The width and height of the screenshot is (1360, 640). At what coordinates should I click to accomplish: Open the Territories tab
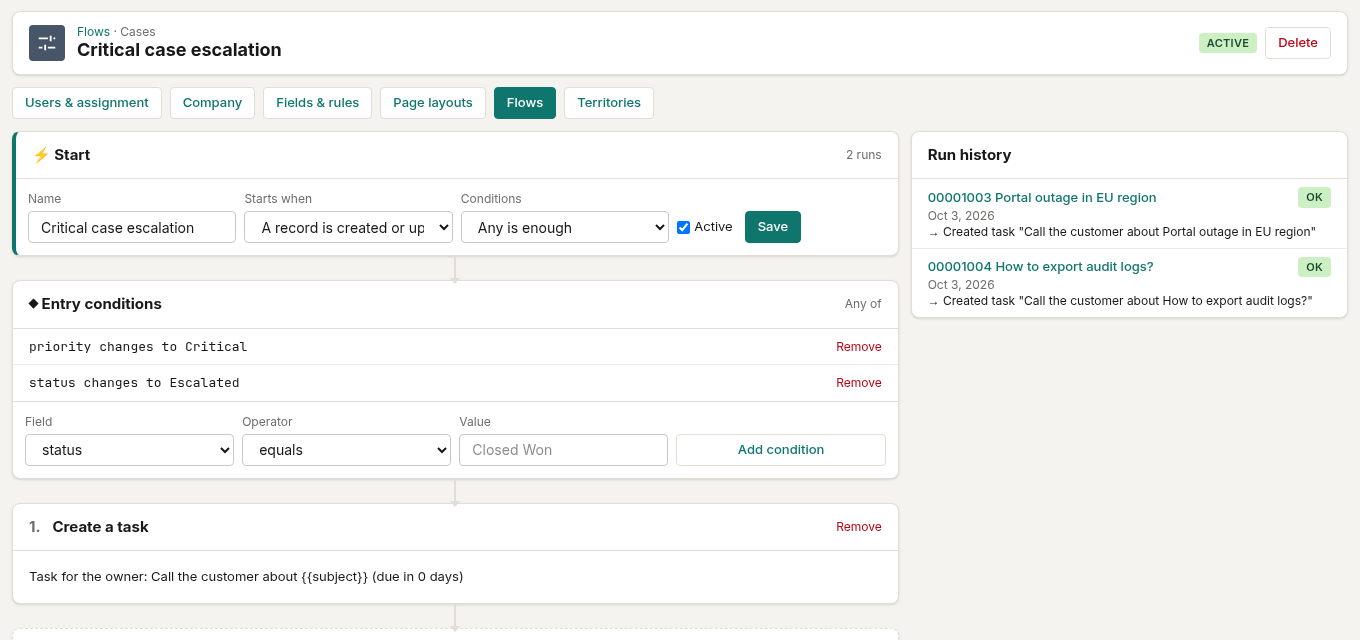point(609,103)
